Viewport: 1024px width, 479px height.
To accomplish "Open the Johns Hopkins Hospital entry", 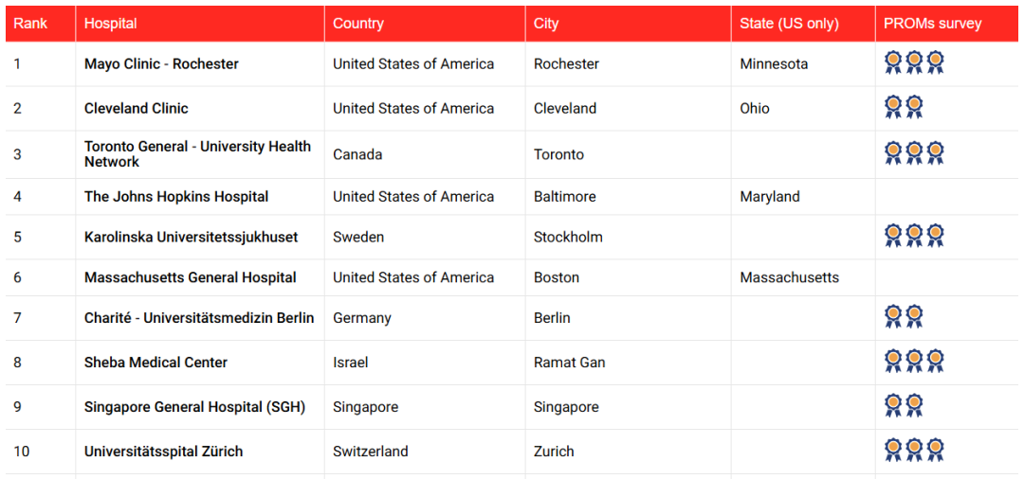I will (176, 197).
